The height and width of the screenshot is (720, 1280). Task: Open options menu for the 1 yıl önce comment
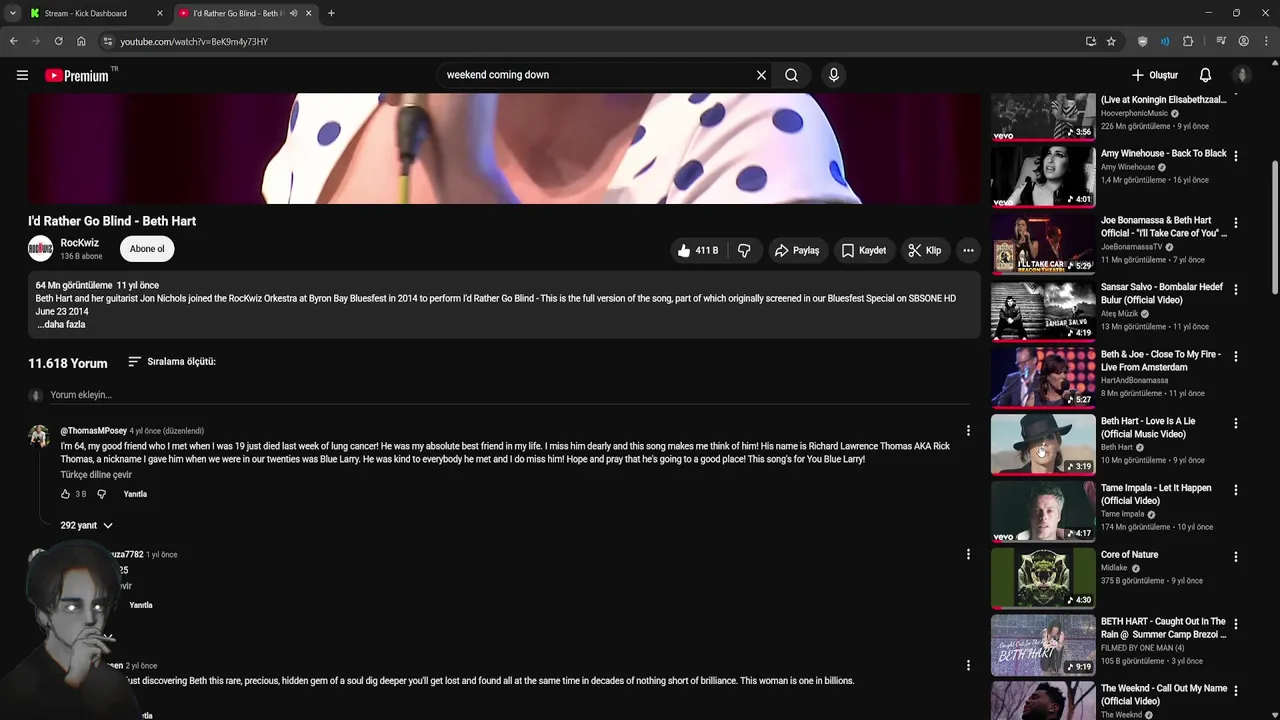[x=968, y=554]
